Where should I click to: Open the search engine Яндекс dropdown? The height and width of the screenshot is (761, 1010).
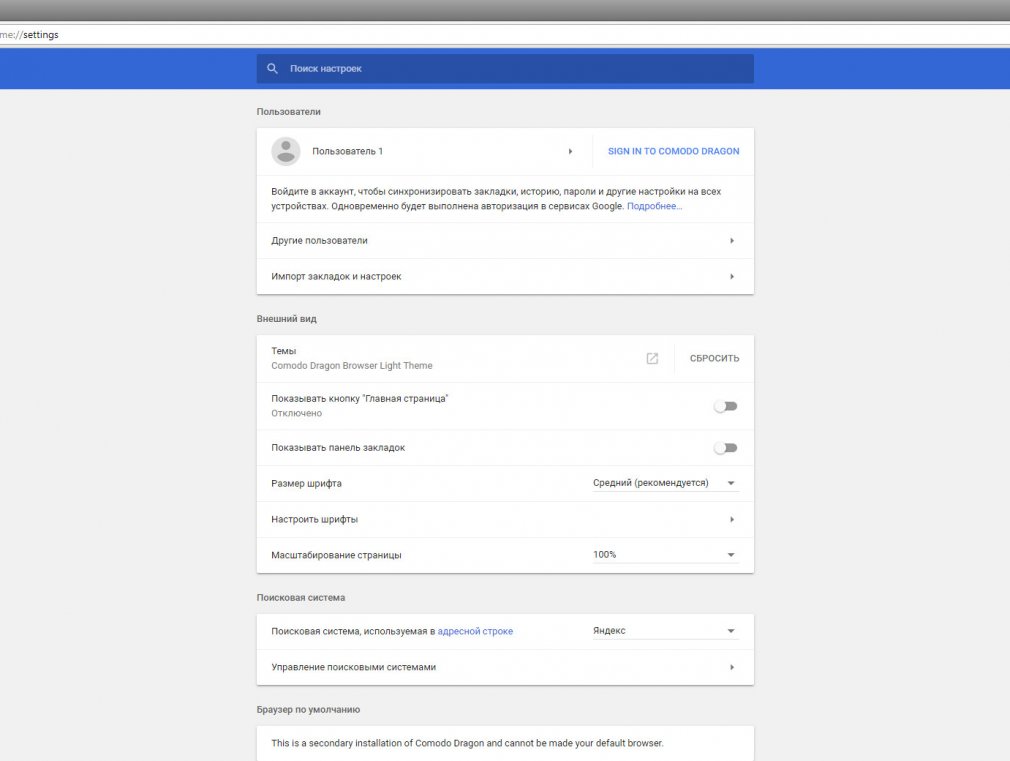[x=665, y=631]
